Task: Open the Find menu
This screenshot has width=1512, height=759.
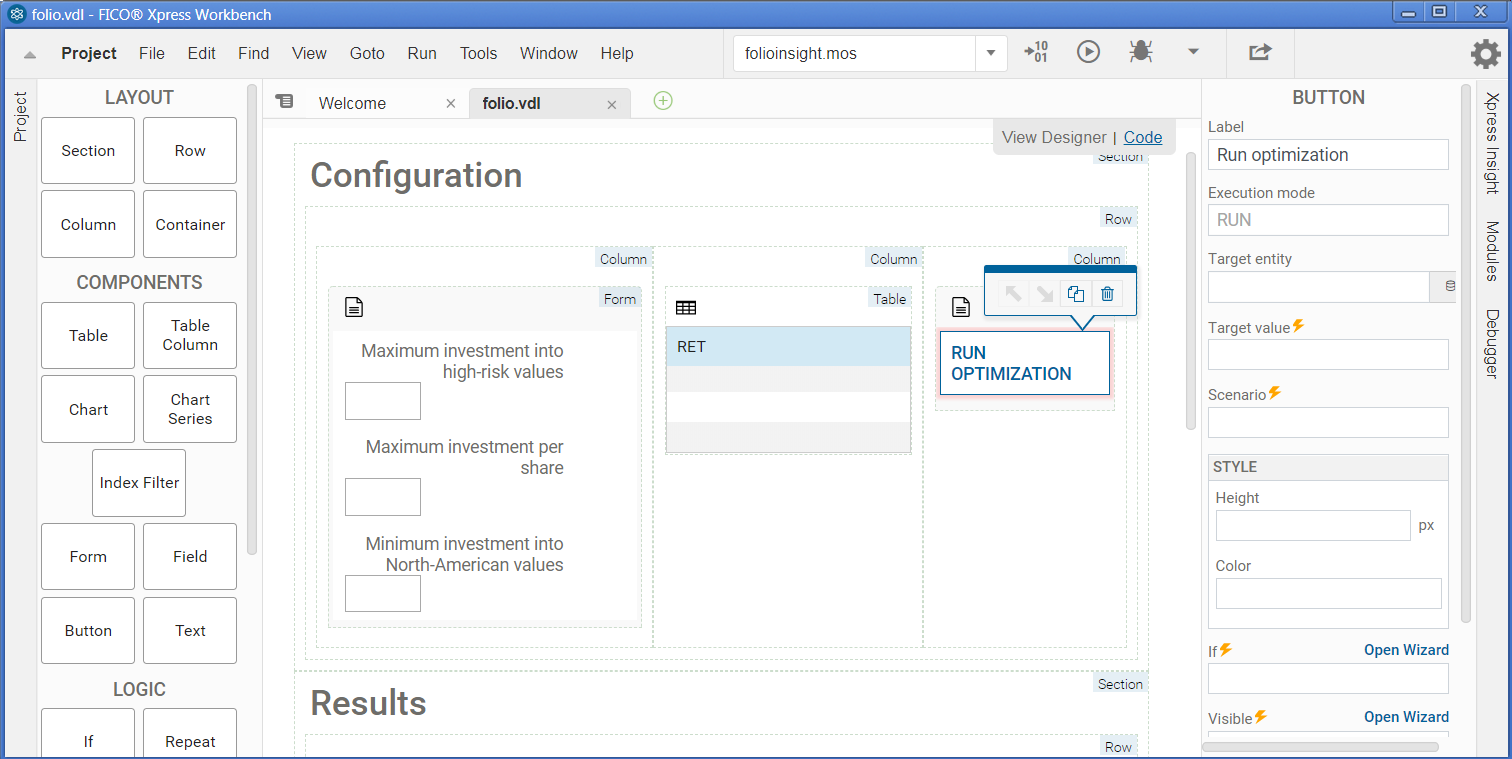Action: click(254, 54)
